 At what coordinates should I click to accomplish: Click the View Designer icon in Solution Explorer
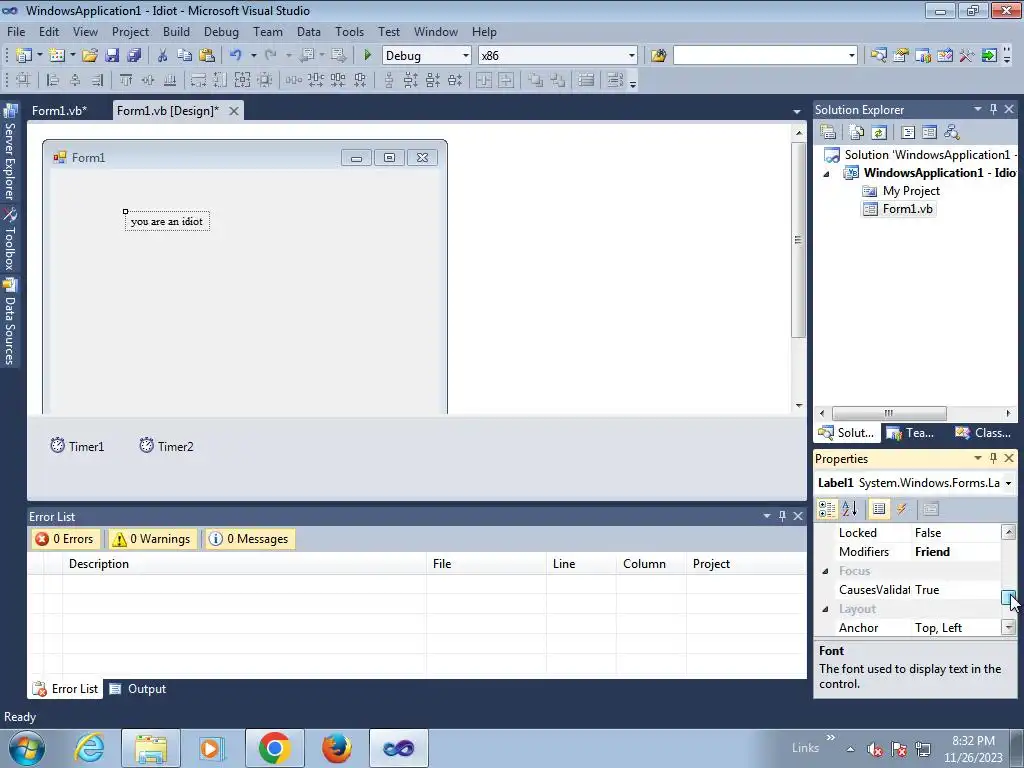point(929,132)
